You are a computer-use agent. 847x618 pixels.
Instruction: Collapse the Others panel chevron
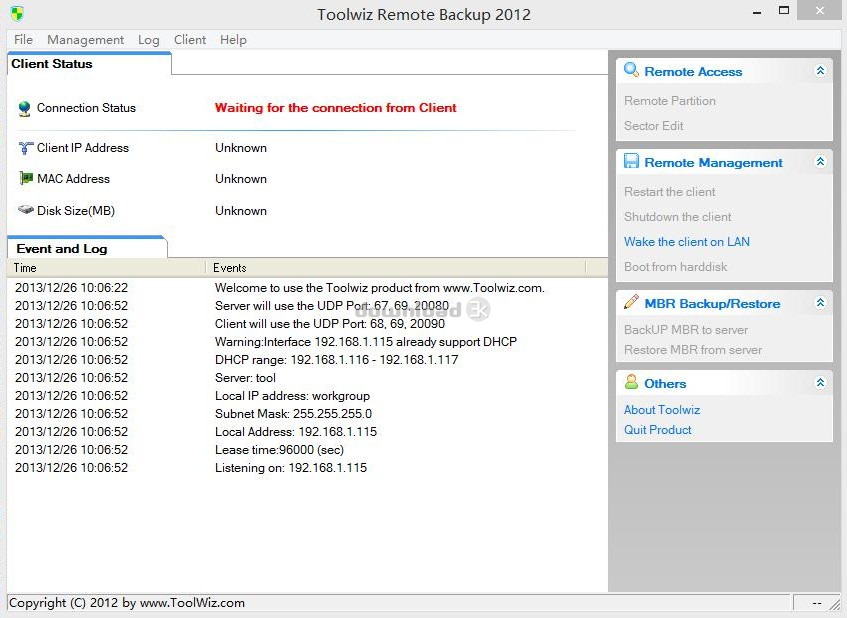pos(820,383)
